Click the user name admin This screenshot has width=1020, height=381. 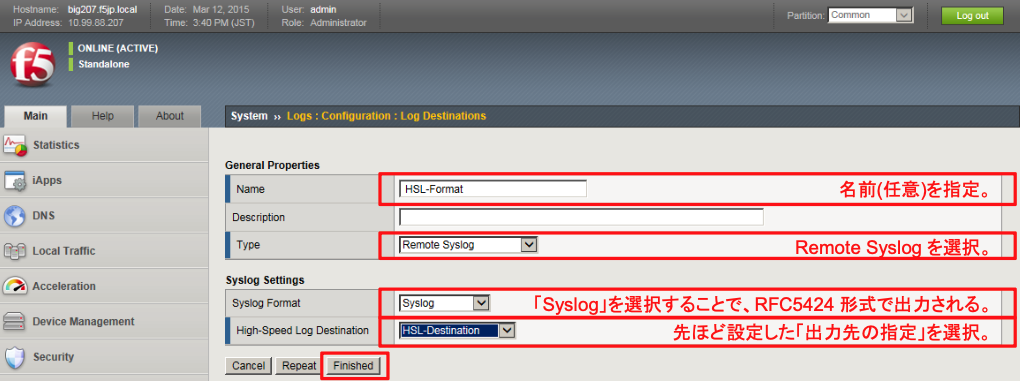[323, 10]
